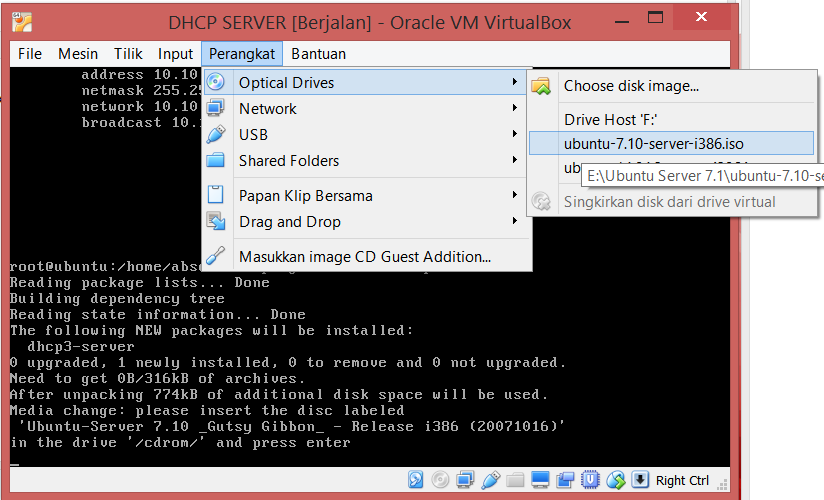Viewport: 824px width, 500px height.
Task: Click the Right Ctrl host key label
Action: 682,480
